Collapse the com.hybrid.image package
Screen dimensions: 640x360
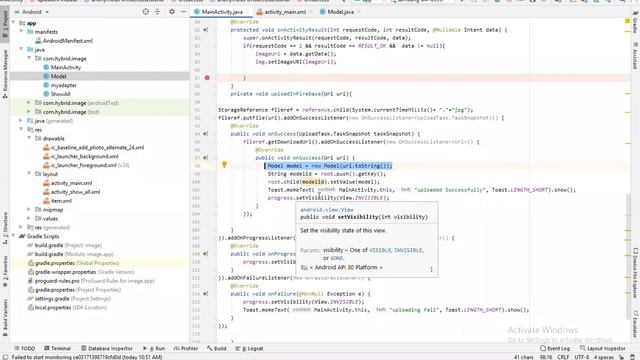coord(29,58)
